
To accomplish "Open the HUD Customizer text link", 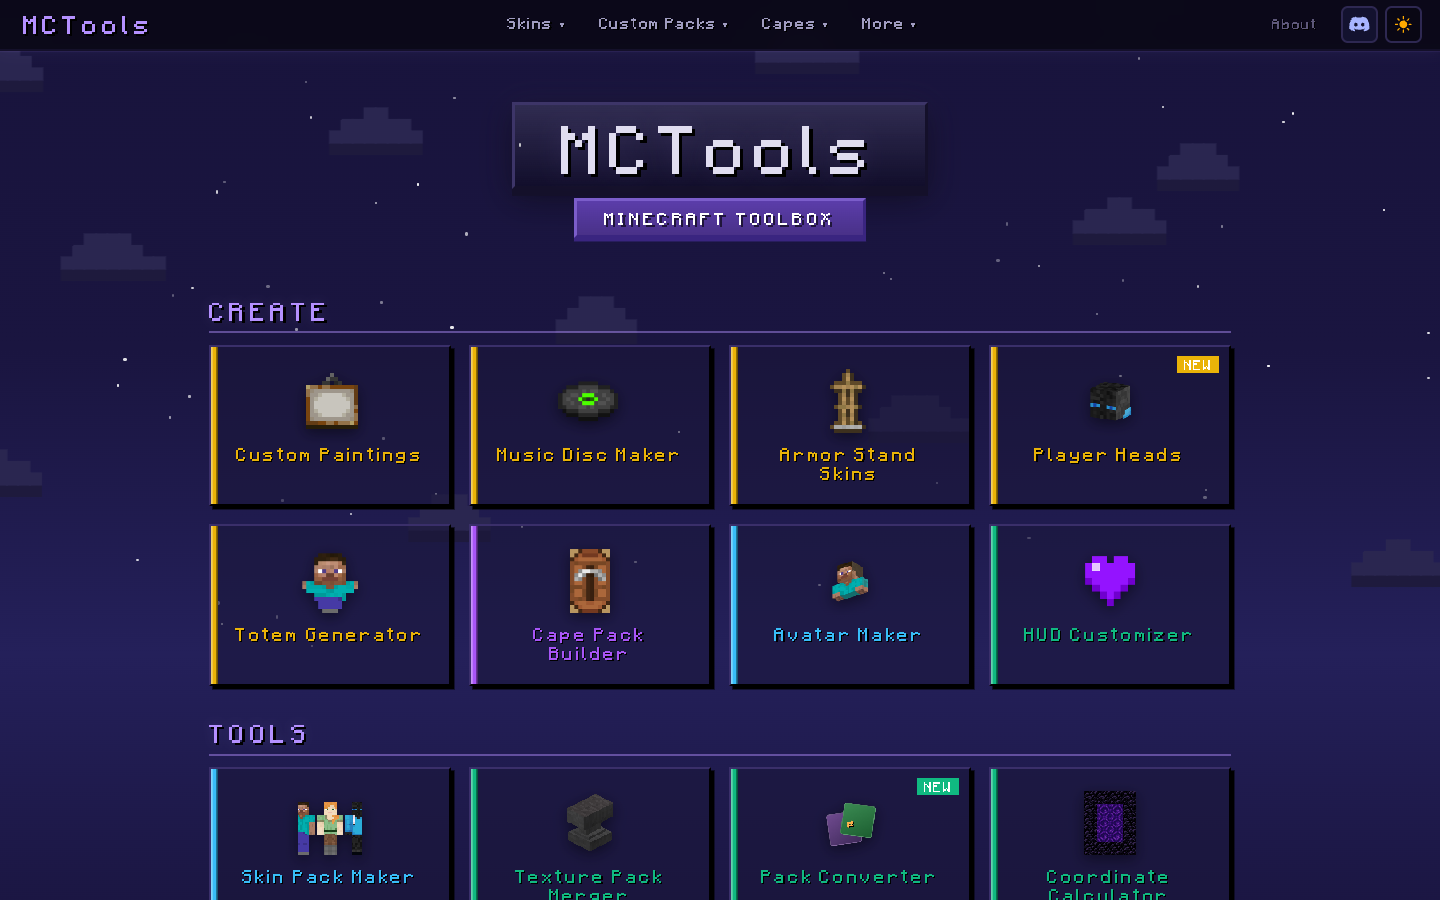I will [1107, 635].
